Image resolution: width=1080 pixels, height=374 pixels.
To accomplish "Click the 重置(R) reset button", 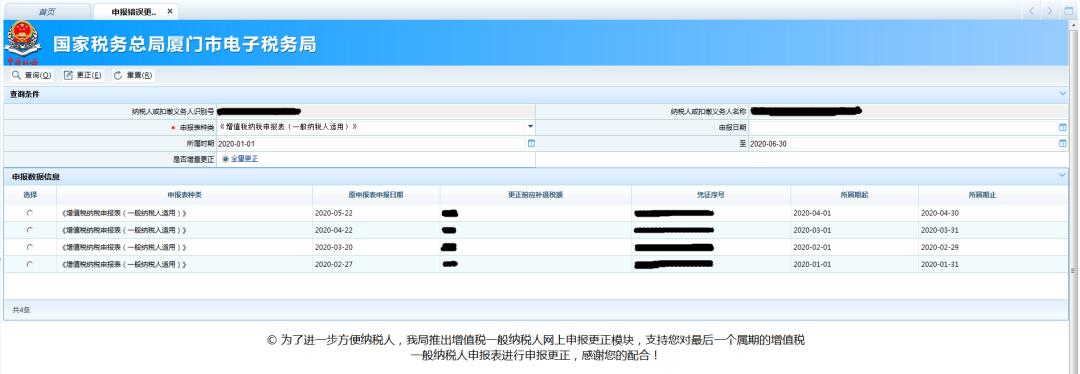I will (x=133, y=75).
